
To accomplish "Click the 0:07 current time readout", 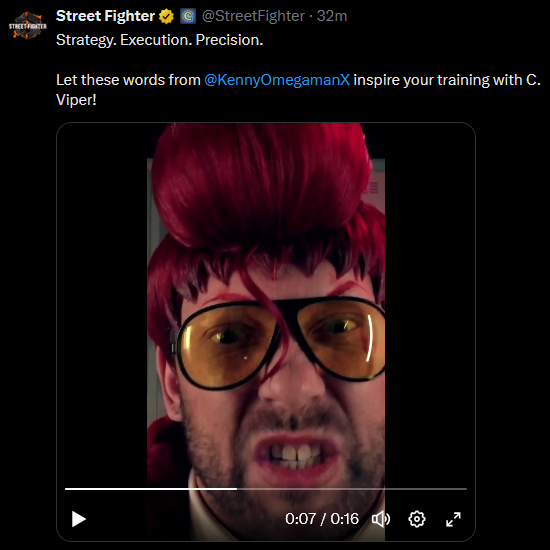I will tap(301, 519).
